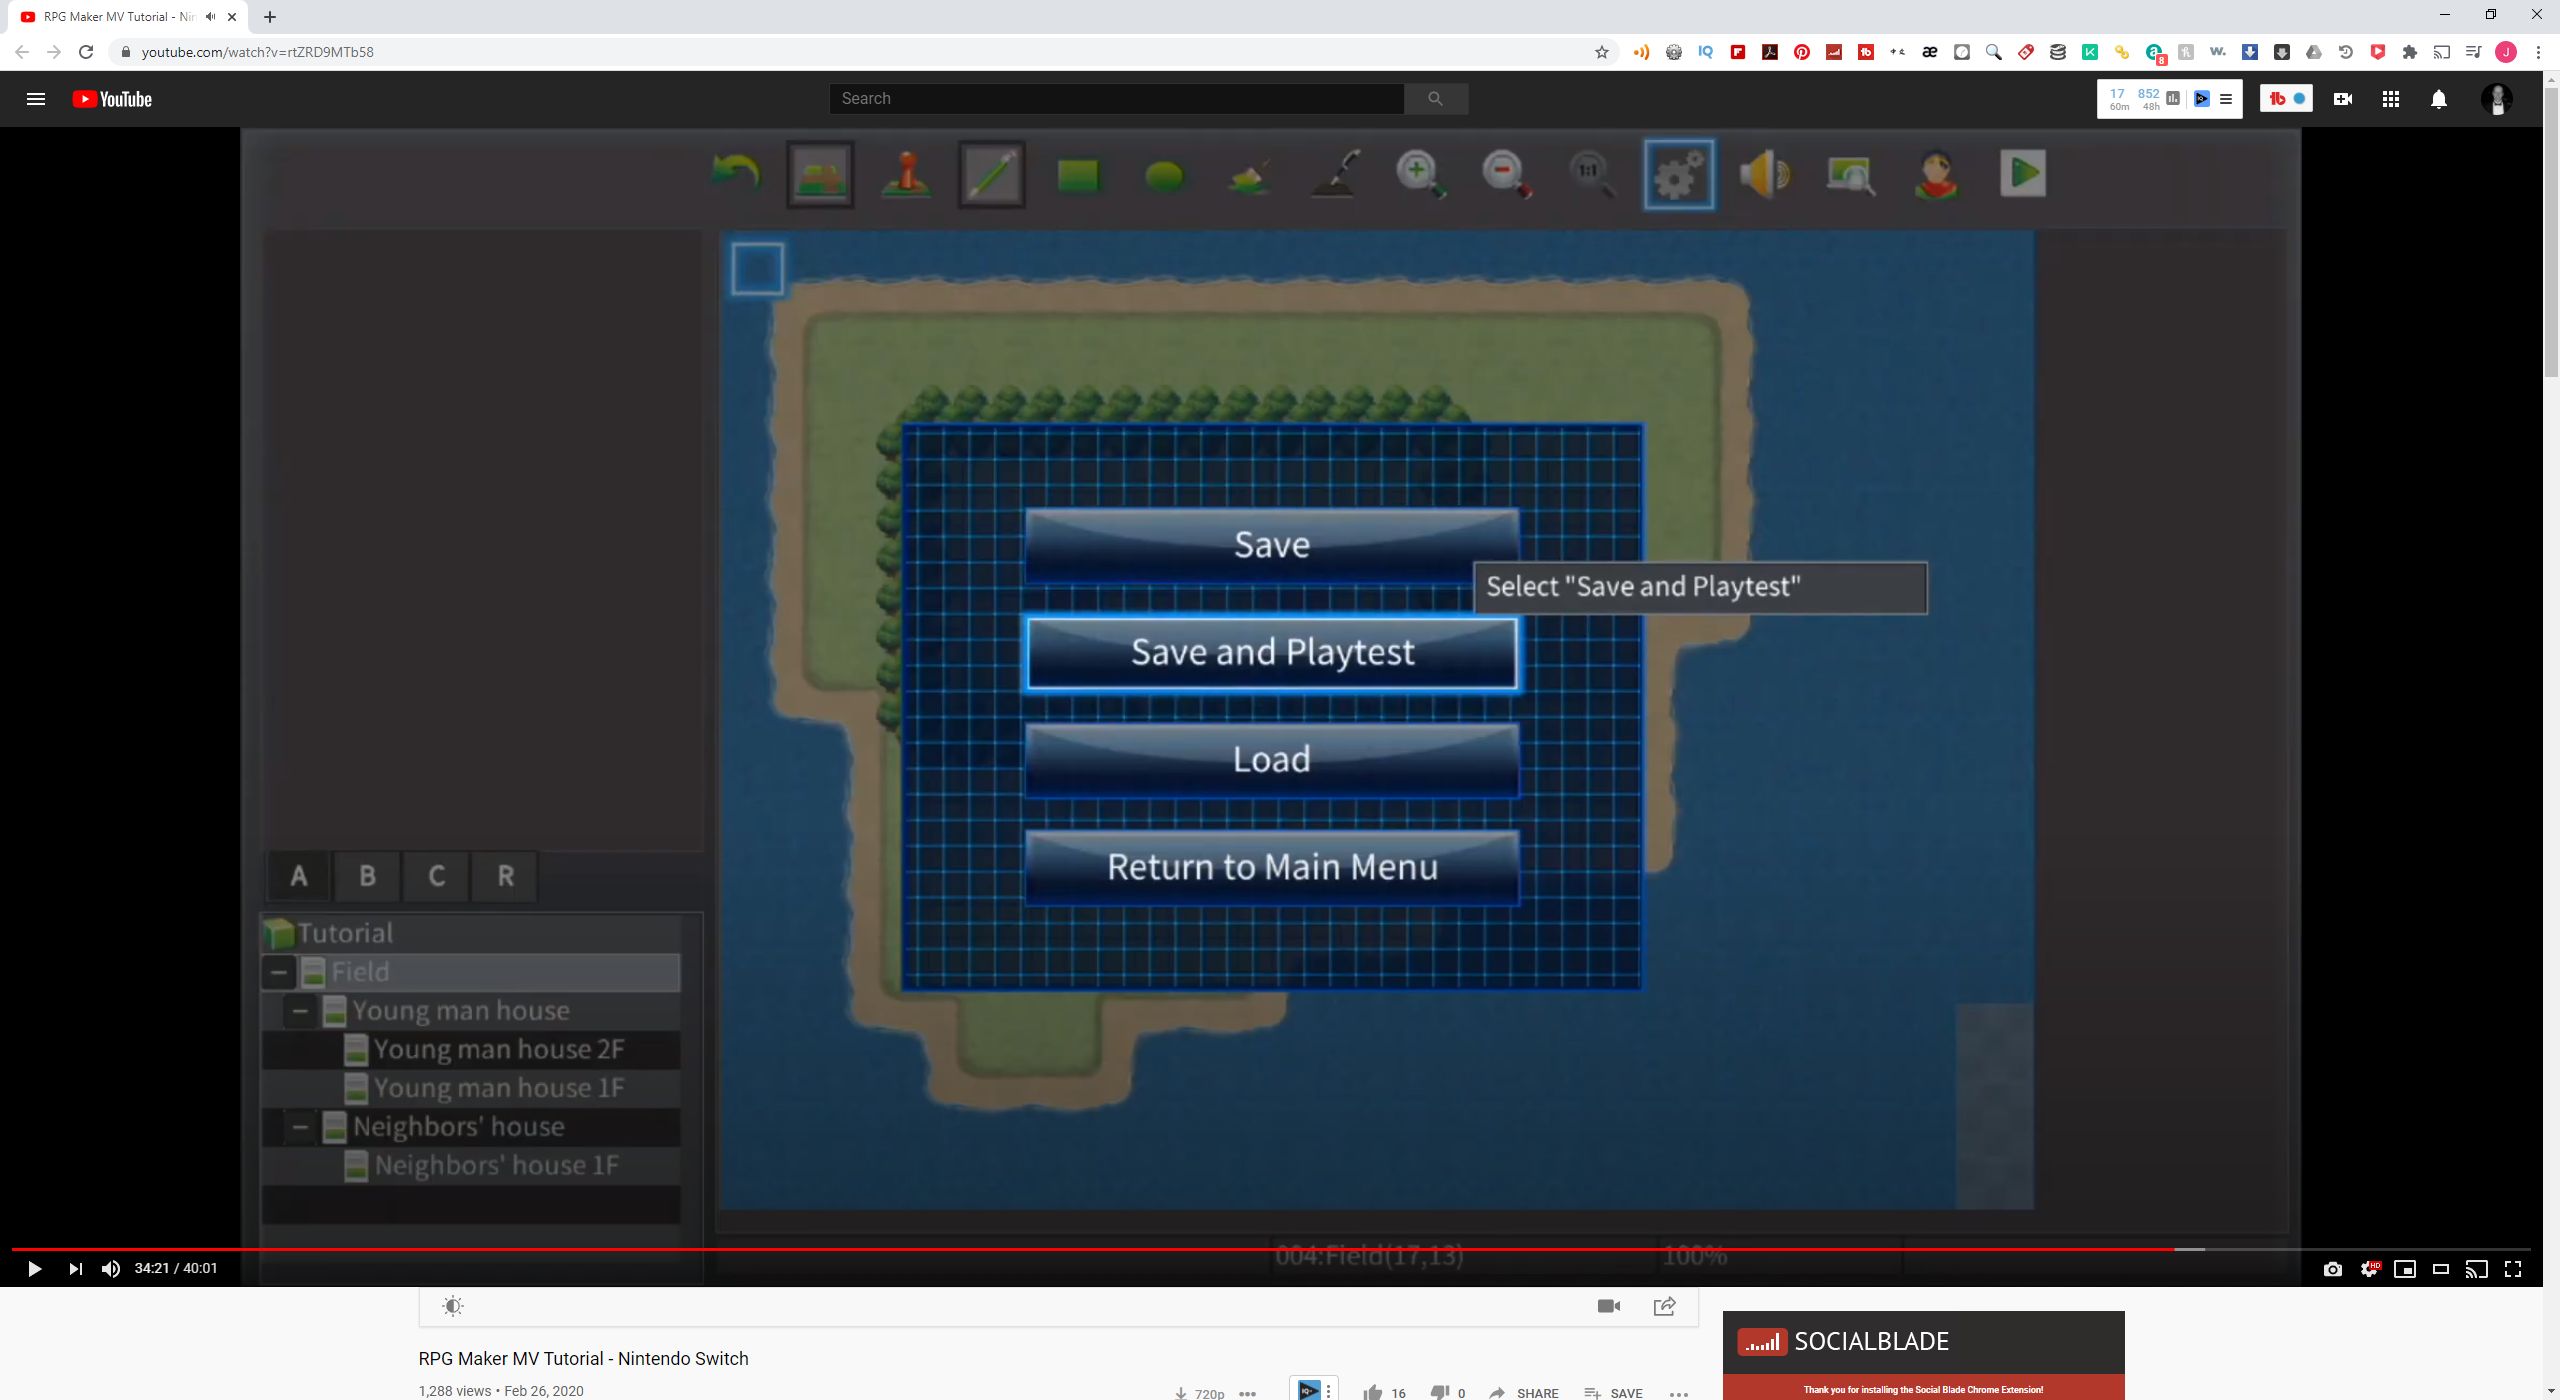2560x1400 pixels.
Task: Focus the YouTube search field
Action: tap(1116, 98)
